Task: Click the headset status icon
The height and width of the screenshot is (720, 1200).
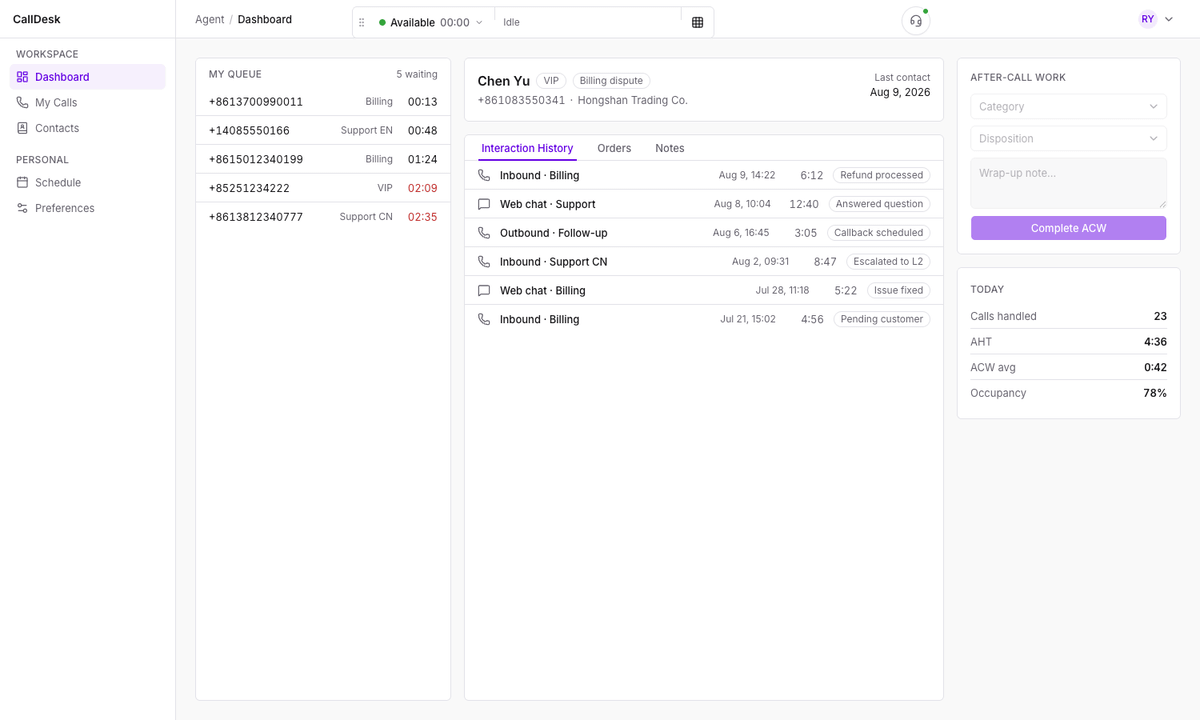Action: click(916, 21)
